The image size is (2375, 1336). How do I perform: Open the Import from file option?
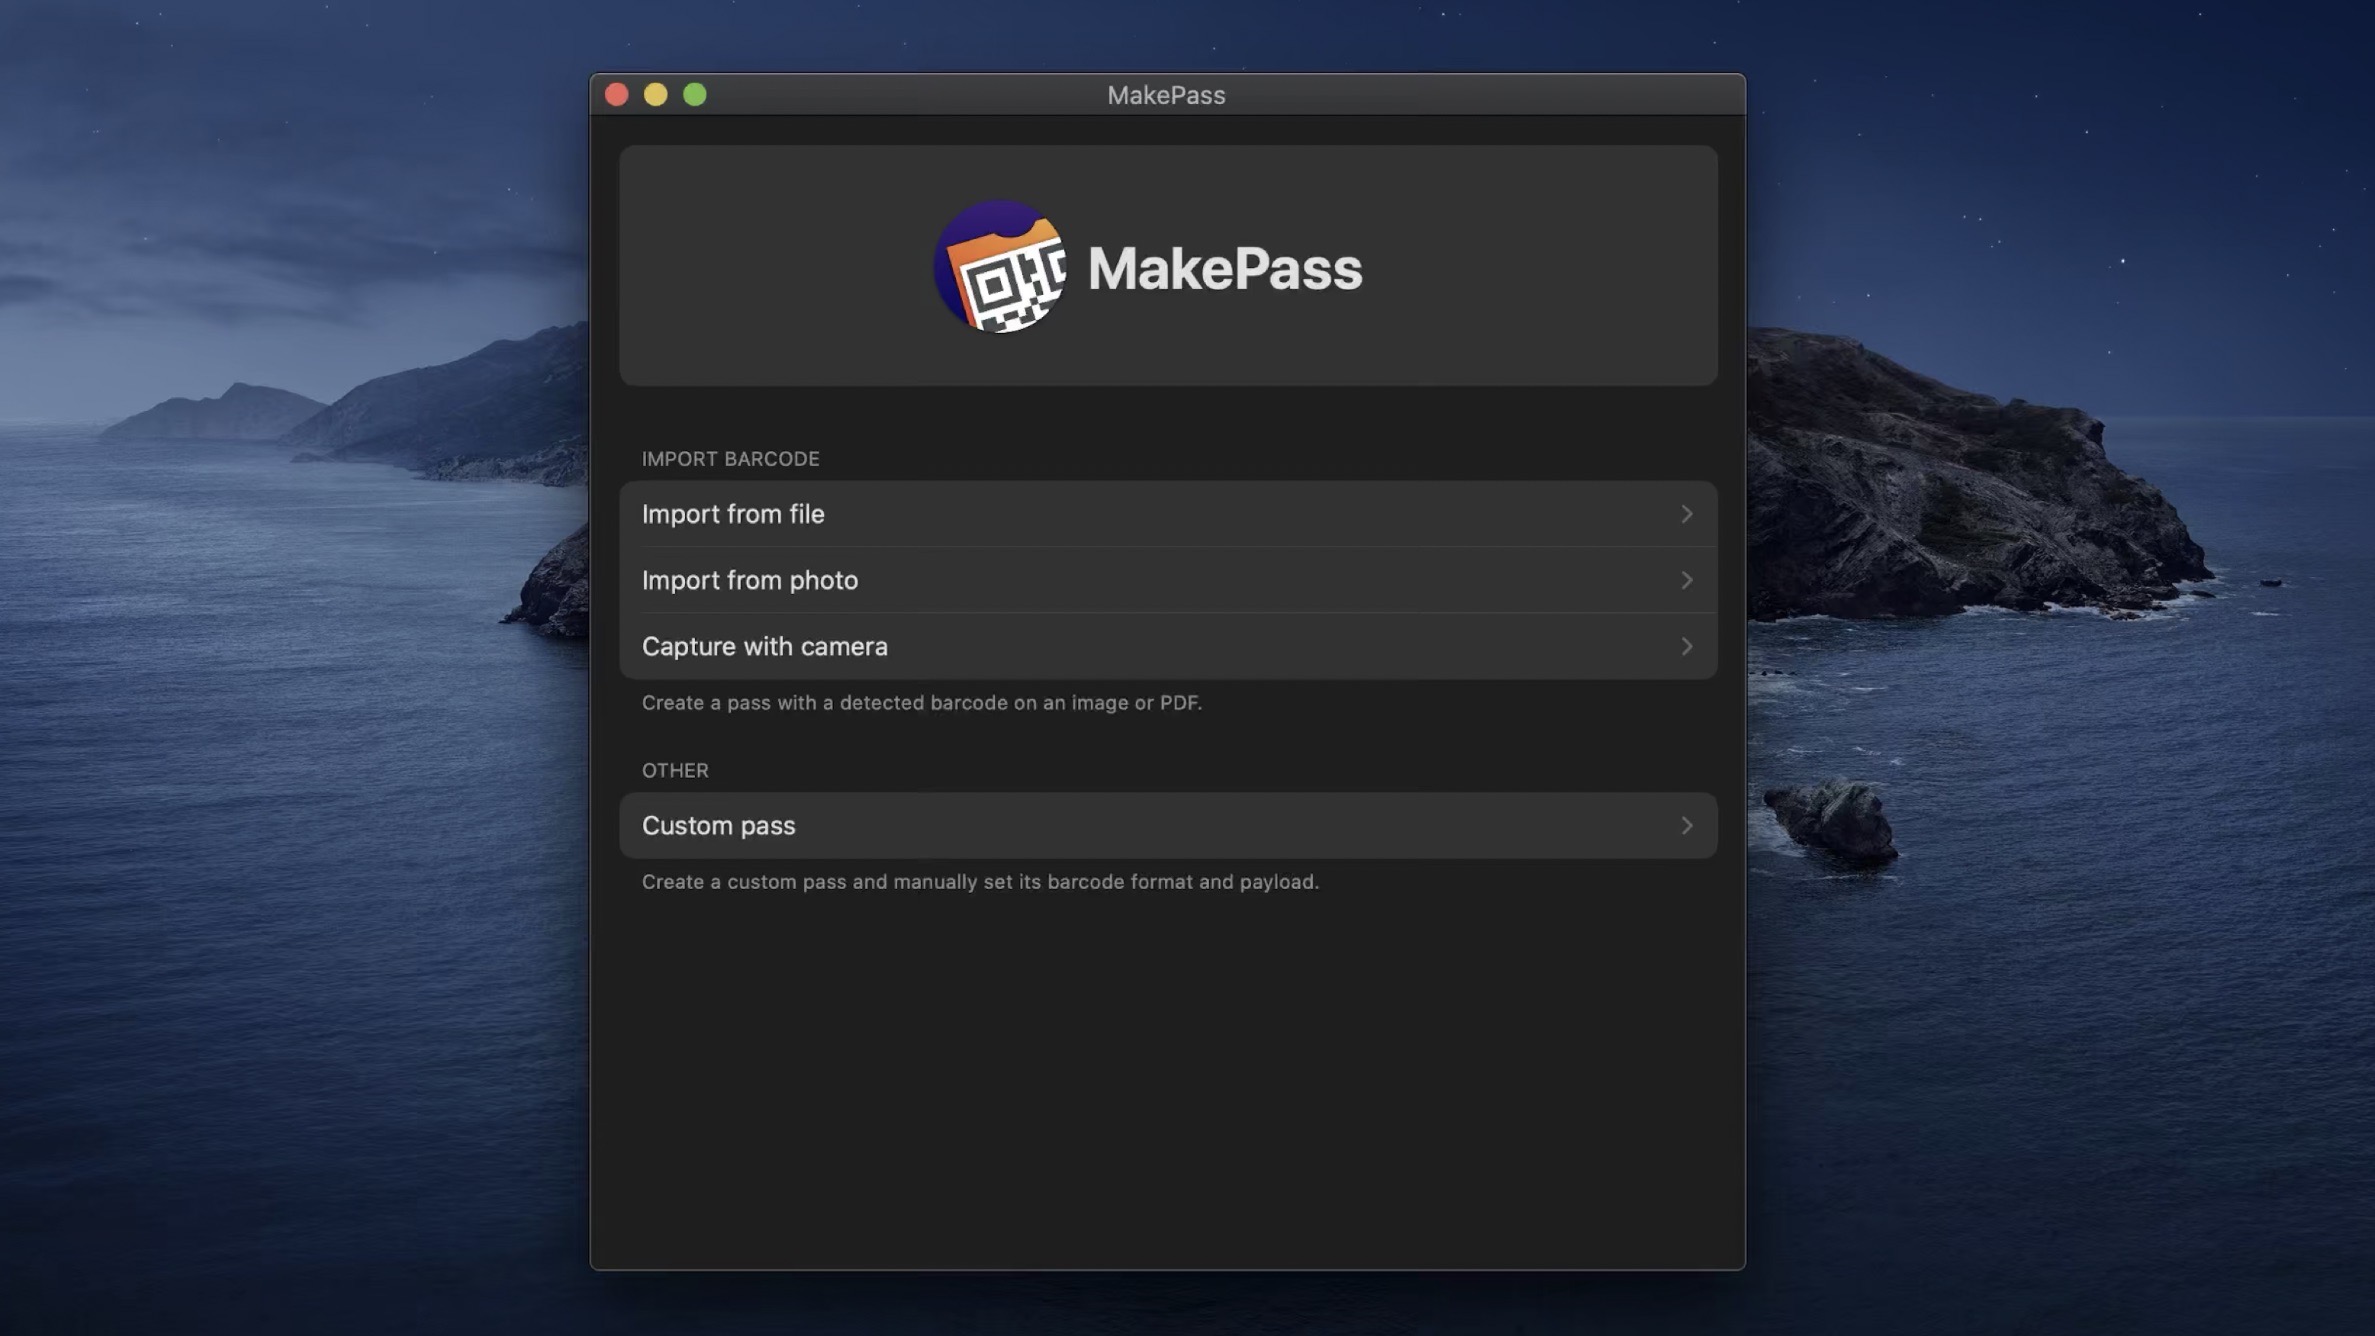point(733,514)
